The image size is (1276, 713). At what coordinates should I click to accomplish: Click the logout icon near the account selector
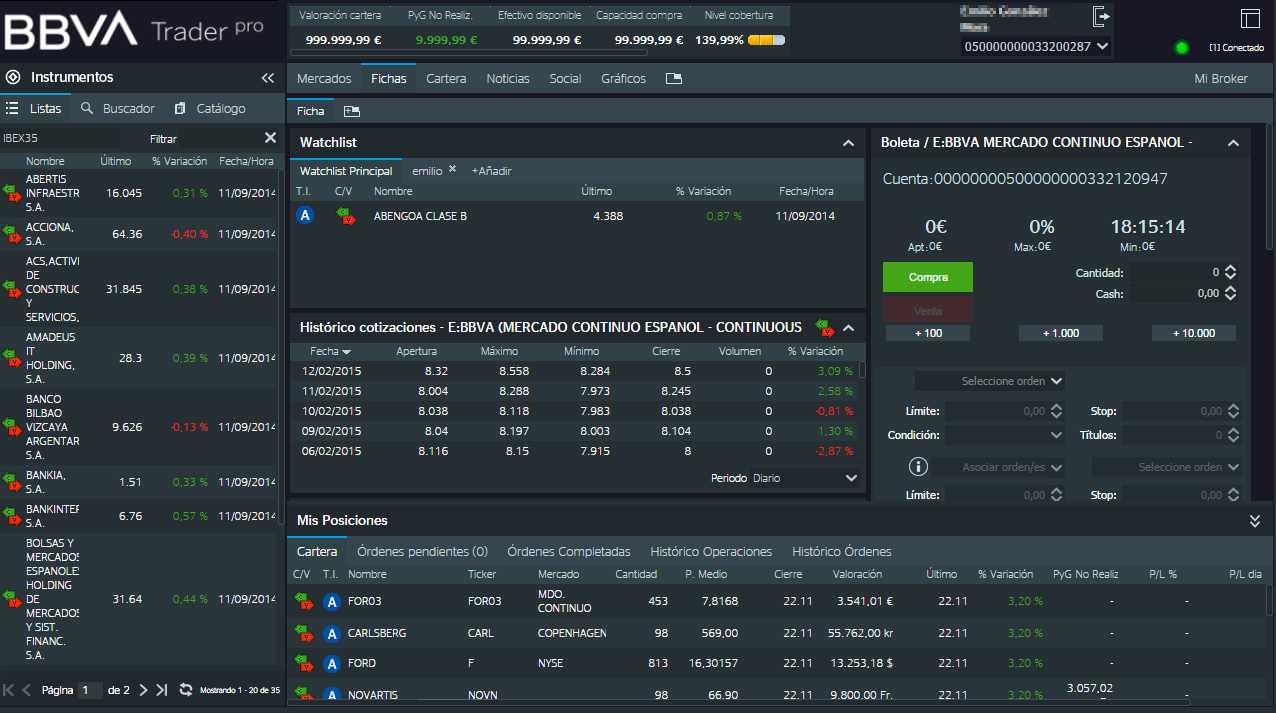pyautogui.click(x=1101, y=16)
